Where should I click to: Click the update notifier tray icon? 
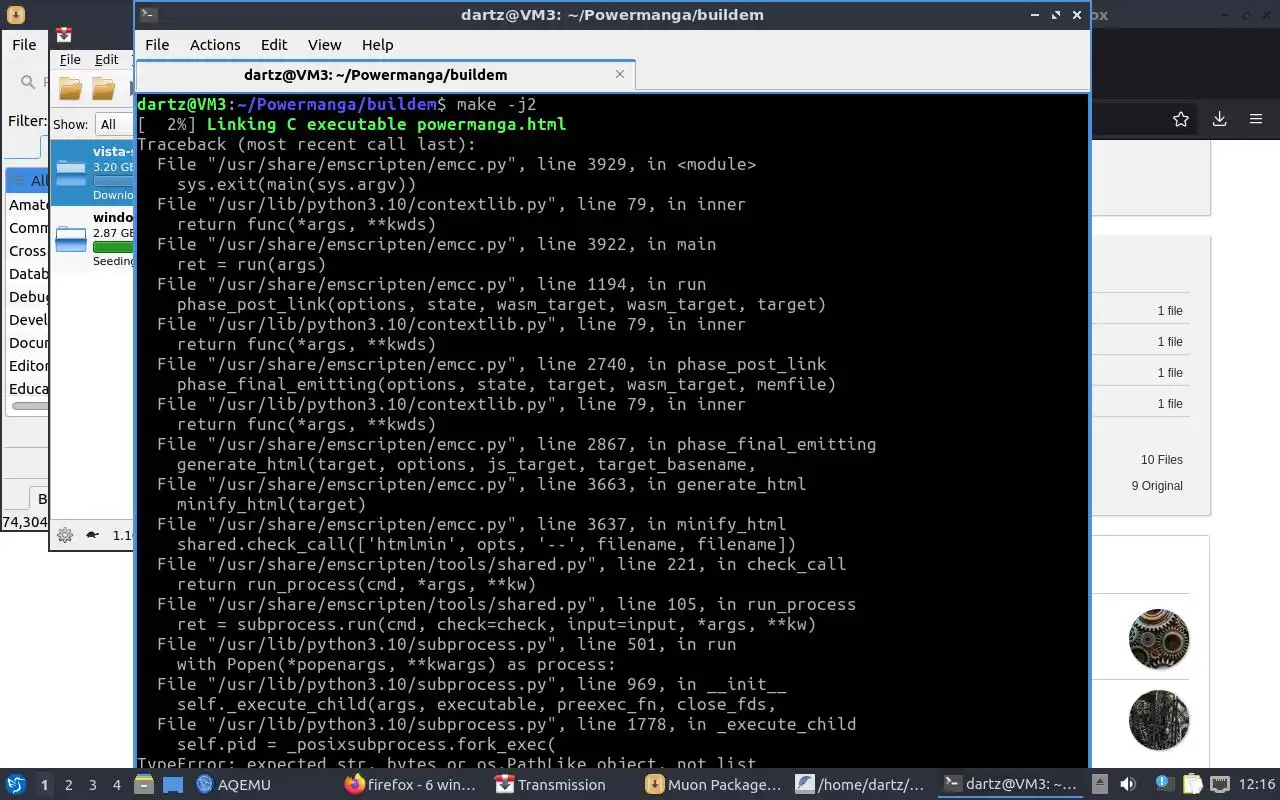1164,784
